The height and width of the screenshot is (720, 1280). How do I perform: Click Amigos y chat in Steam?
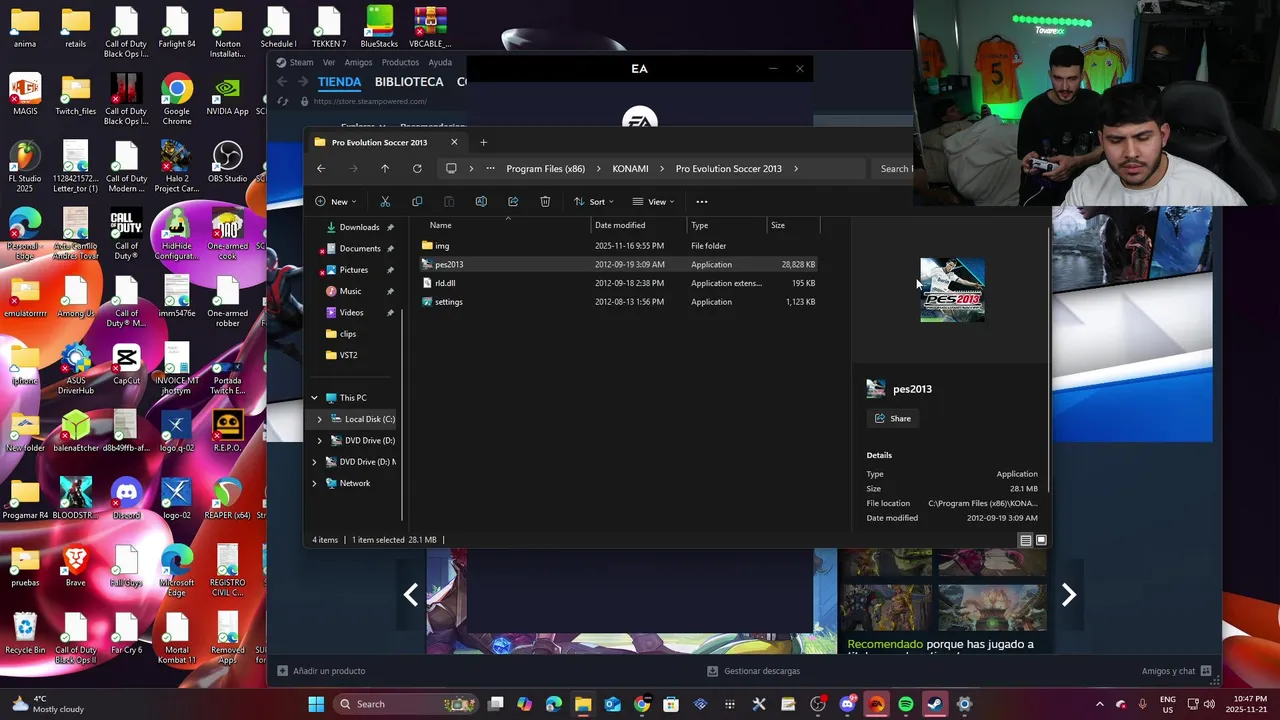point(1177,671)
